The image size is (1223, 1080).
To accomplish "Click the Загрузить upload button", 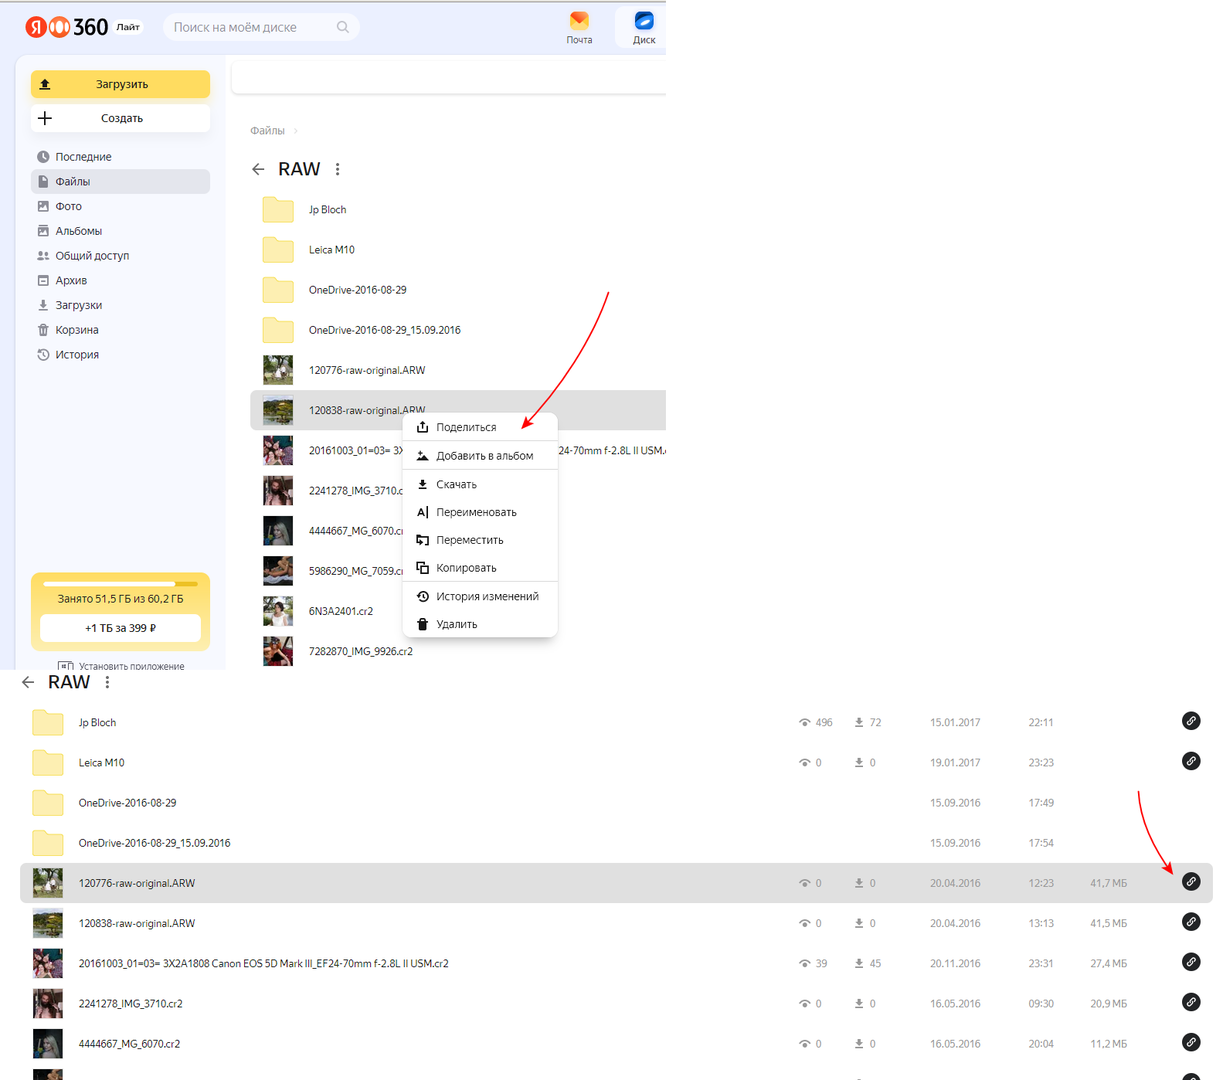I will 121,84.
